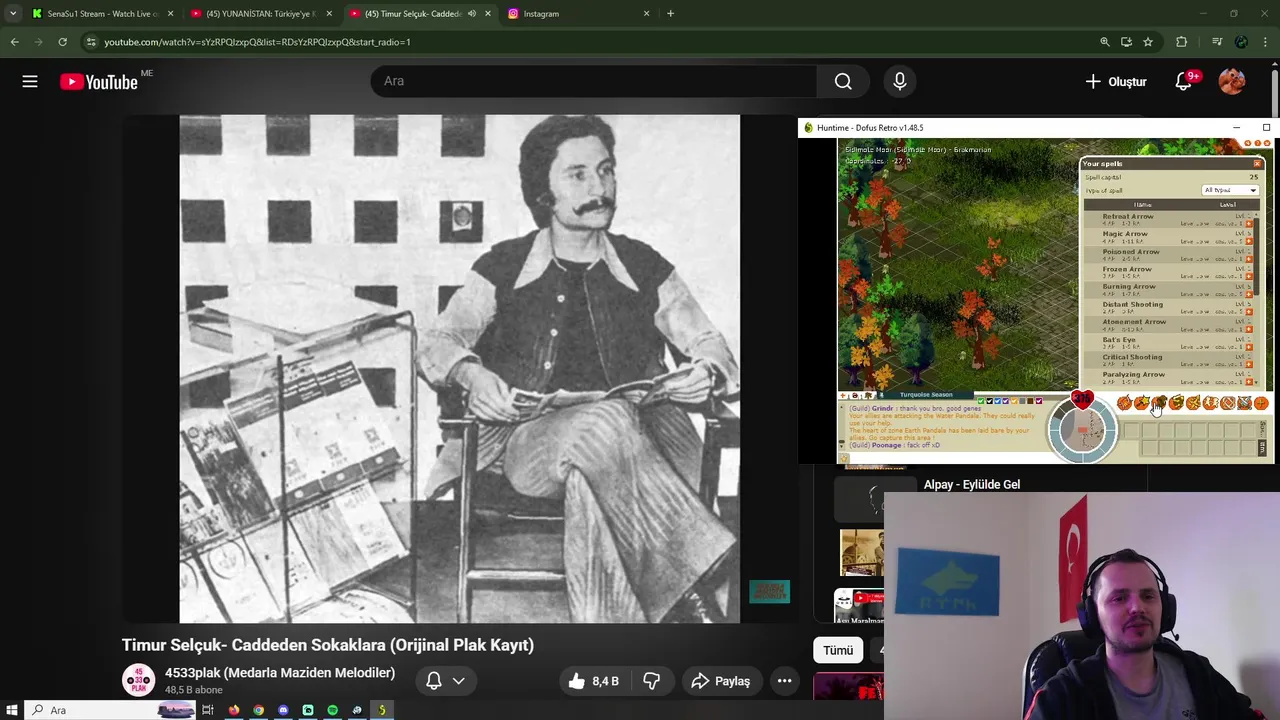The height and width of the screenshot is (720, 1280).
Task: Open Task View on the taskbar
Action: tap(208, 710)
